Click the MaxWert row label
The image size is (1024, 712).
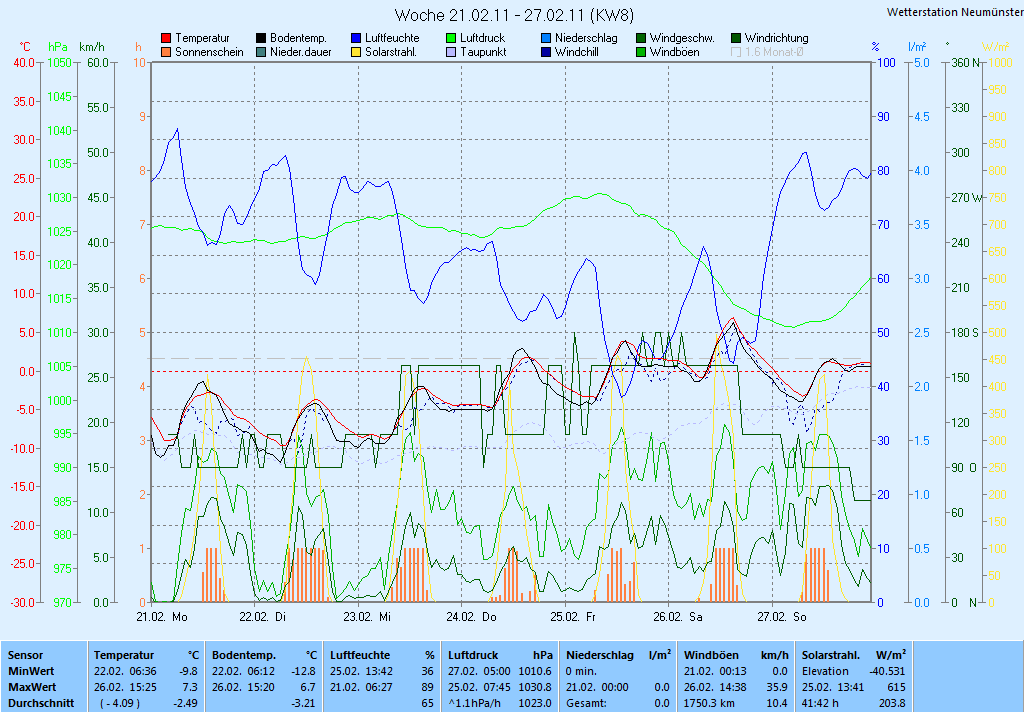tap(32, 687)
